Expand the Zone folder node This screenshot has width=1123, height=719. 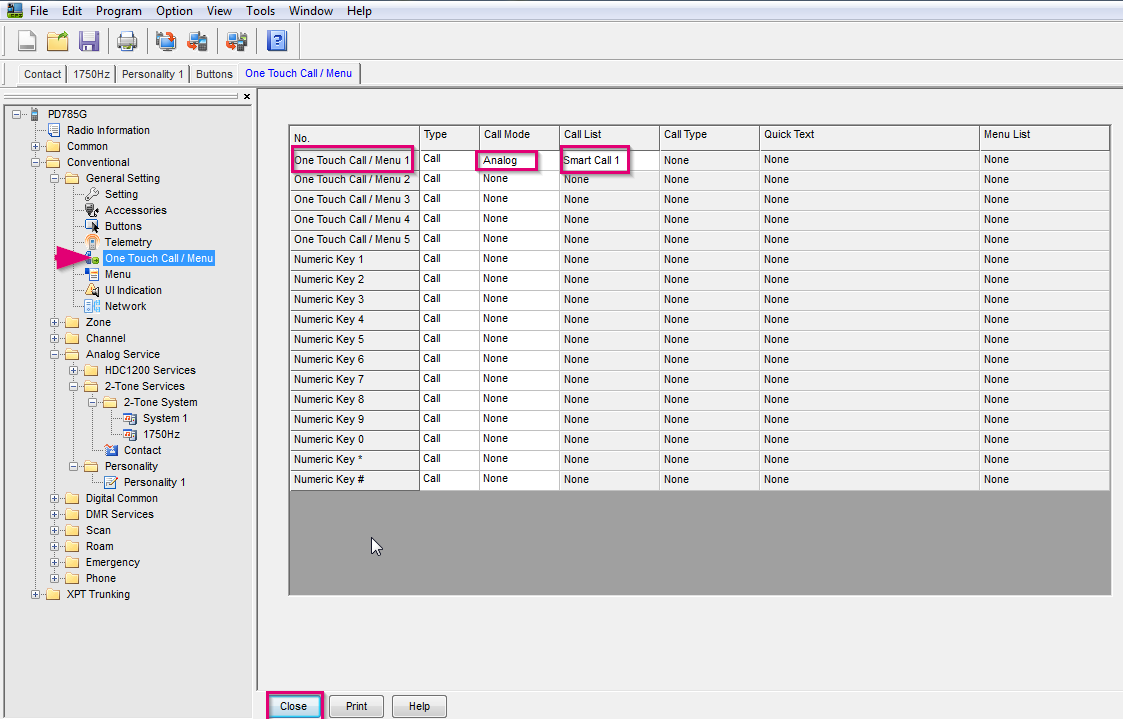click(54, 322)
